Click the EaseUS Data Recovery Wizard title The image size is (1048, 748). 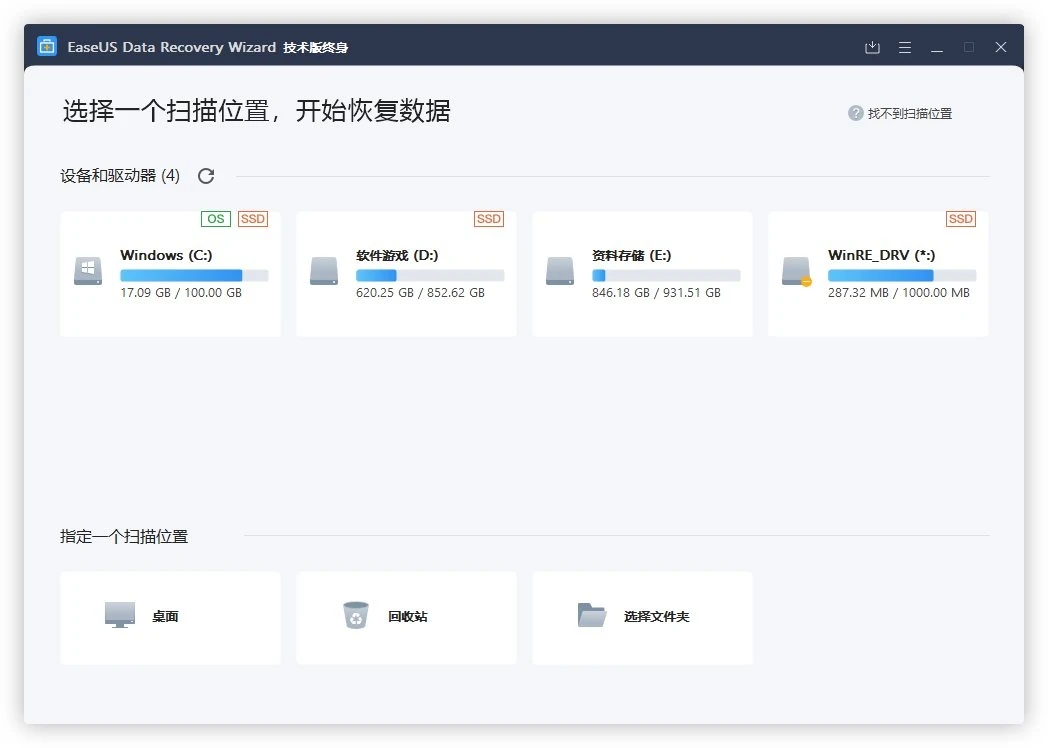172,47
